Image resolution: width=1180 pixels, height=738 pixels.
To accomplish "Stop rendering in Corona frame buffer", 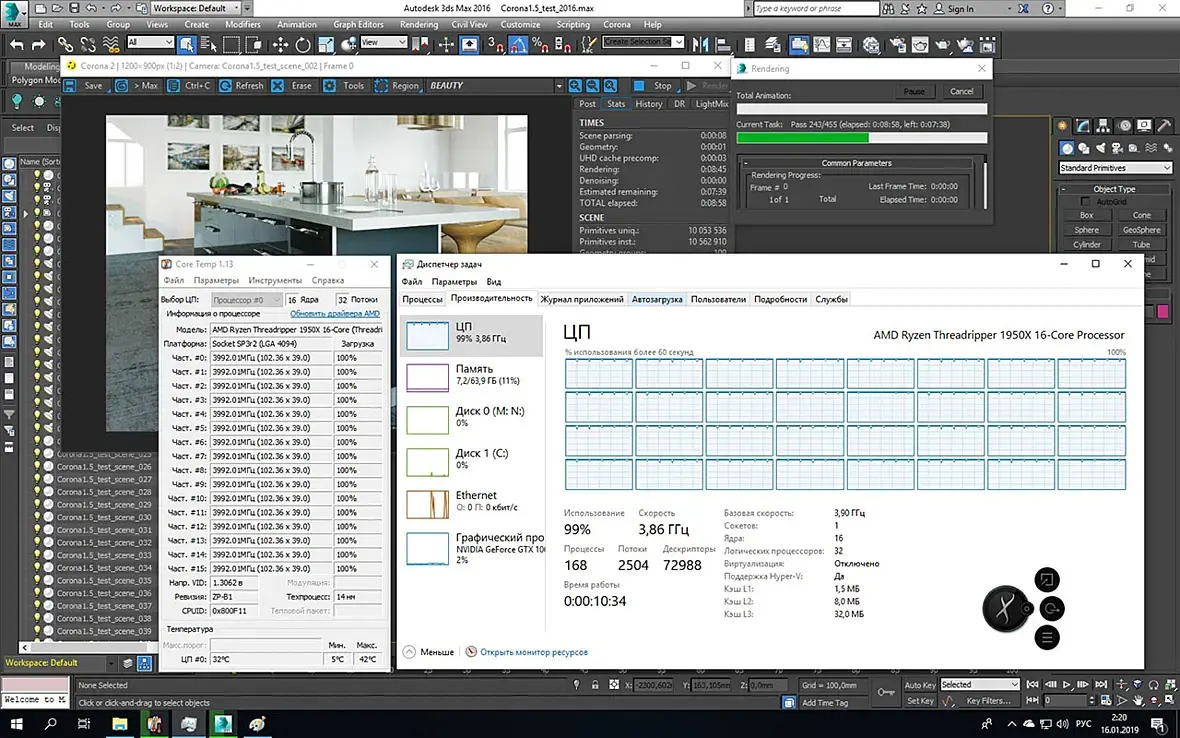I will 653,86.
